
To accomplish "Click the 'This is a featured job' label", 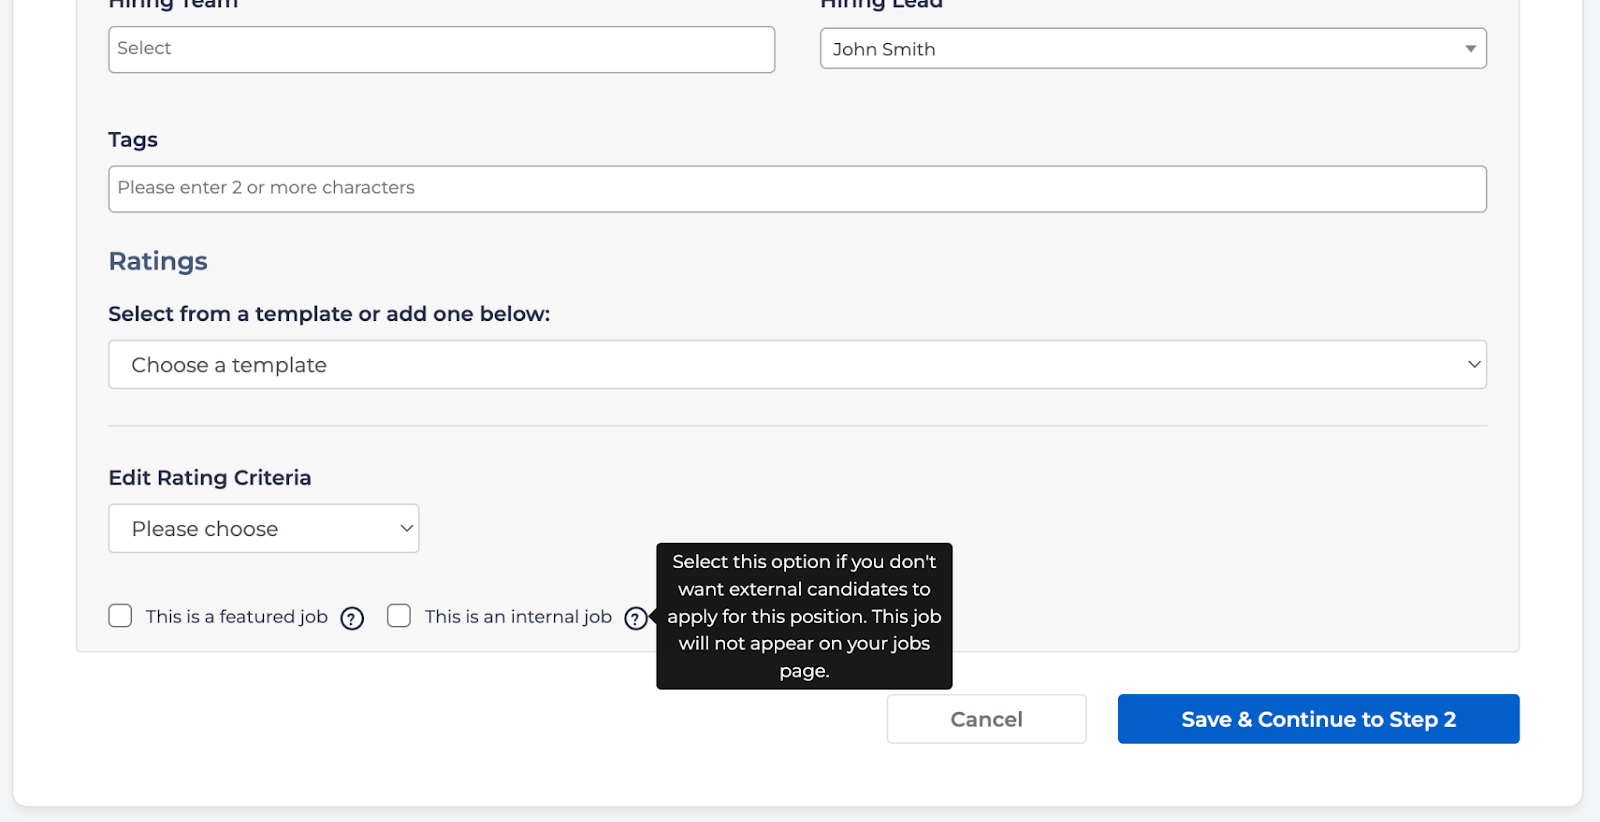I will tap(237, 617).
